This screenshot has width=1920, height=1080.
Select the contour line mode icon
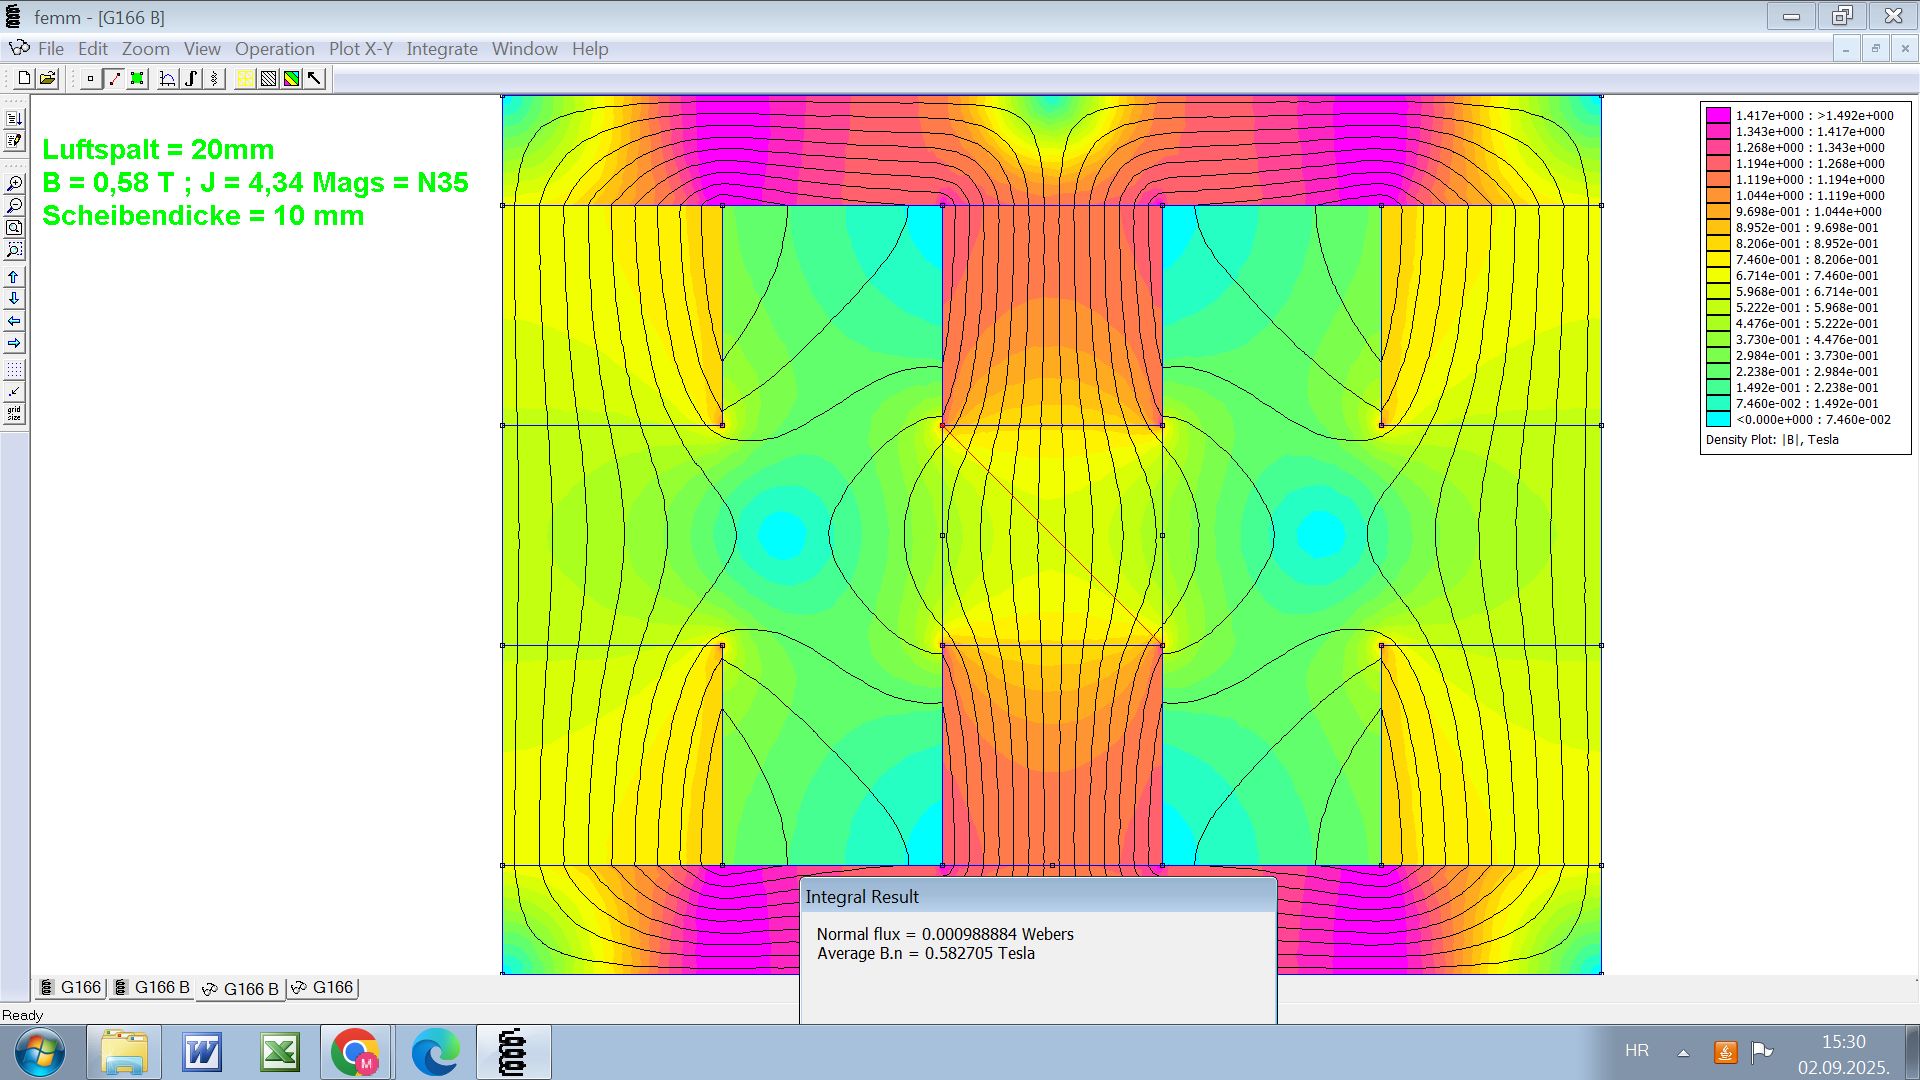(114, 78)
